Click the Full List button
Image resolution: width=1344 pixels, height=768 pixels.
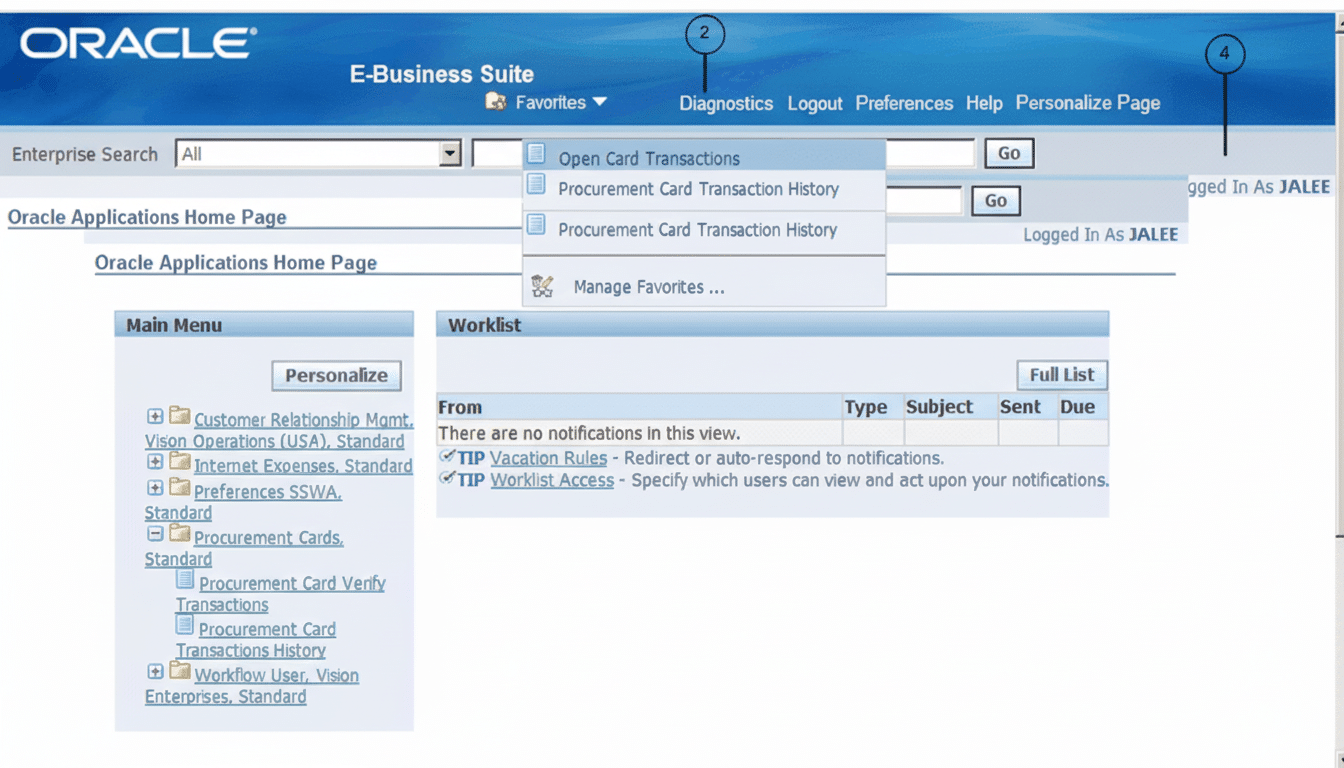(1062, 374)
